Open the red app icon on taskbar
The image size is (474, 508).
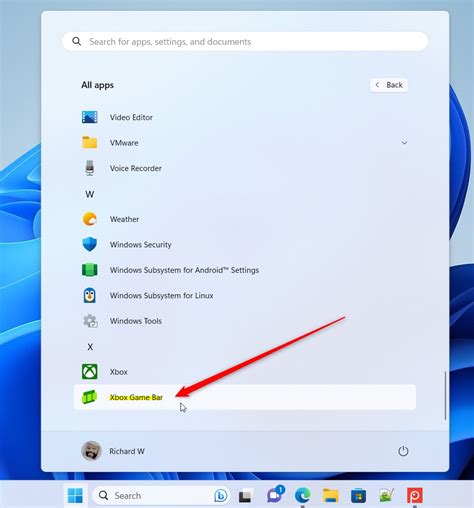415,496
